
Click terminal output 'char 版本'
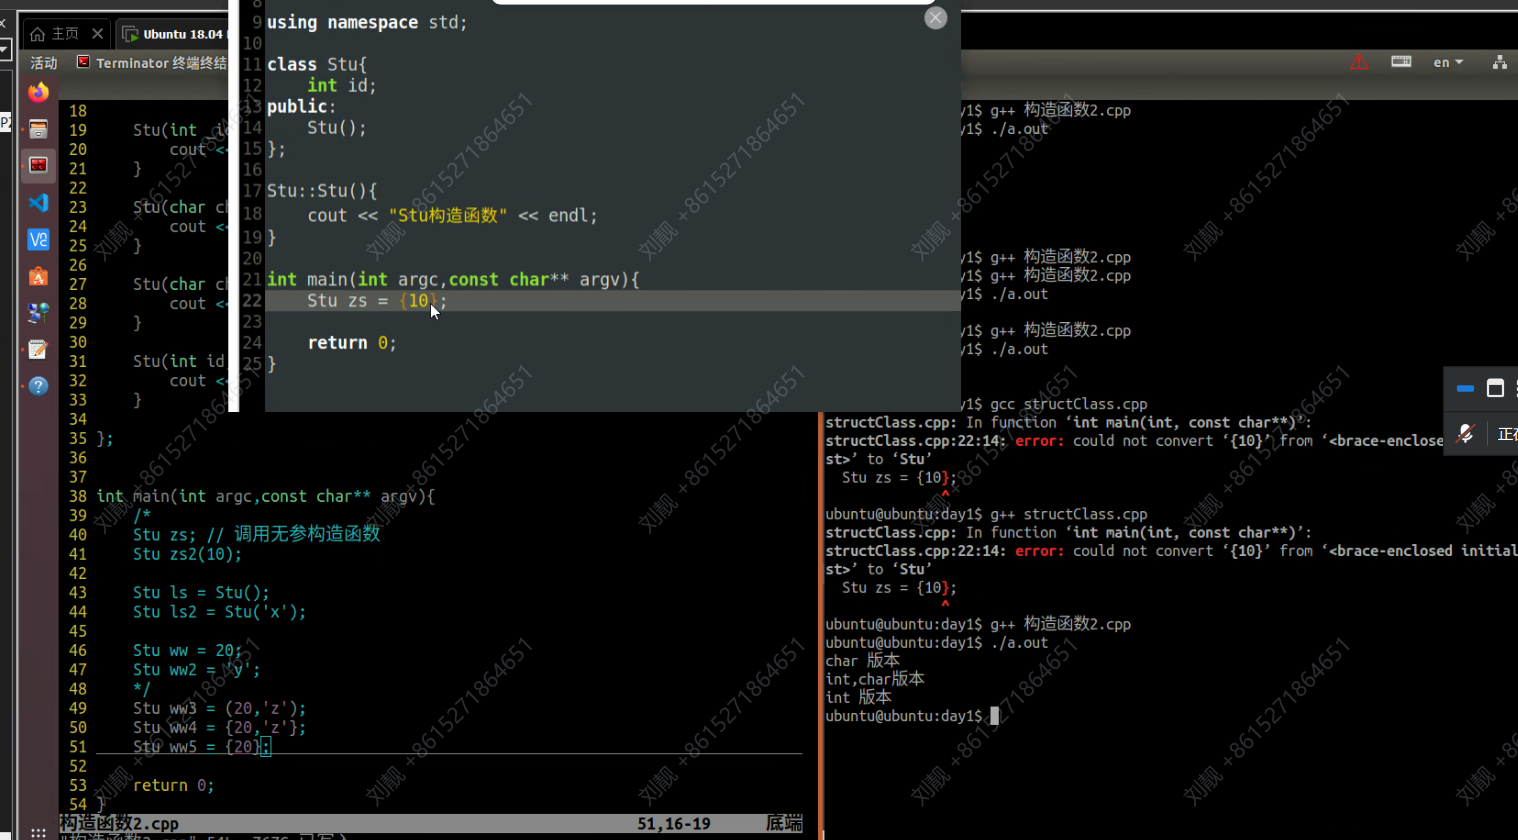click(x=862, y=661)
